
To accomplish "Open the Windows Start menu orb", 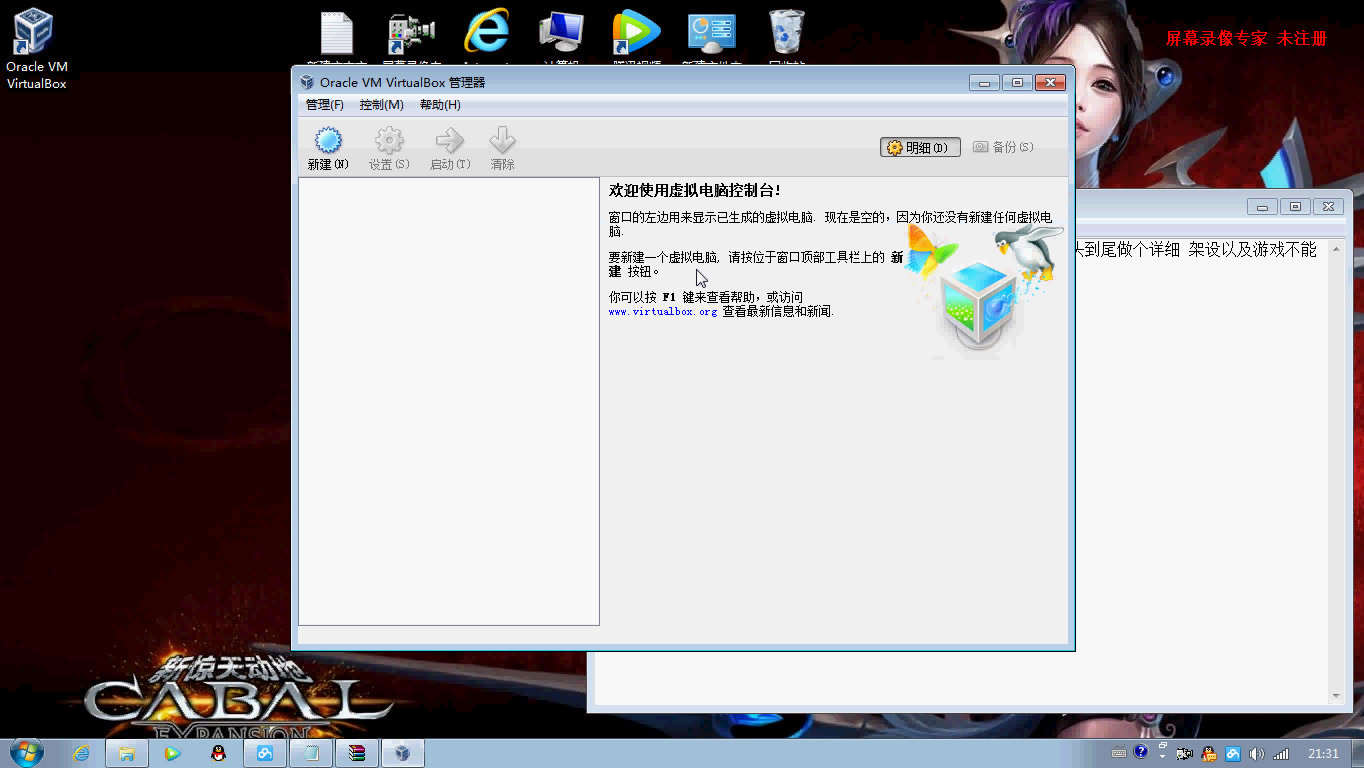I will (26, 752).
